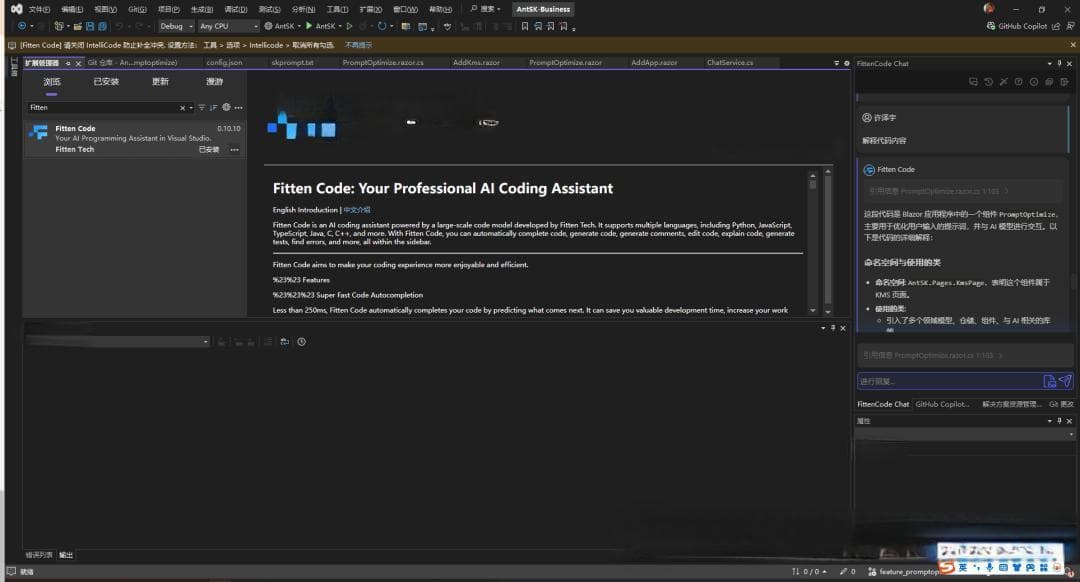Click the attach file icon in chat input
The image size is (1080, 582).
click(1050, 381)
